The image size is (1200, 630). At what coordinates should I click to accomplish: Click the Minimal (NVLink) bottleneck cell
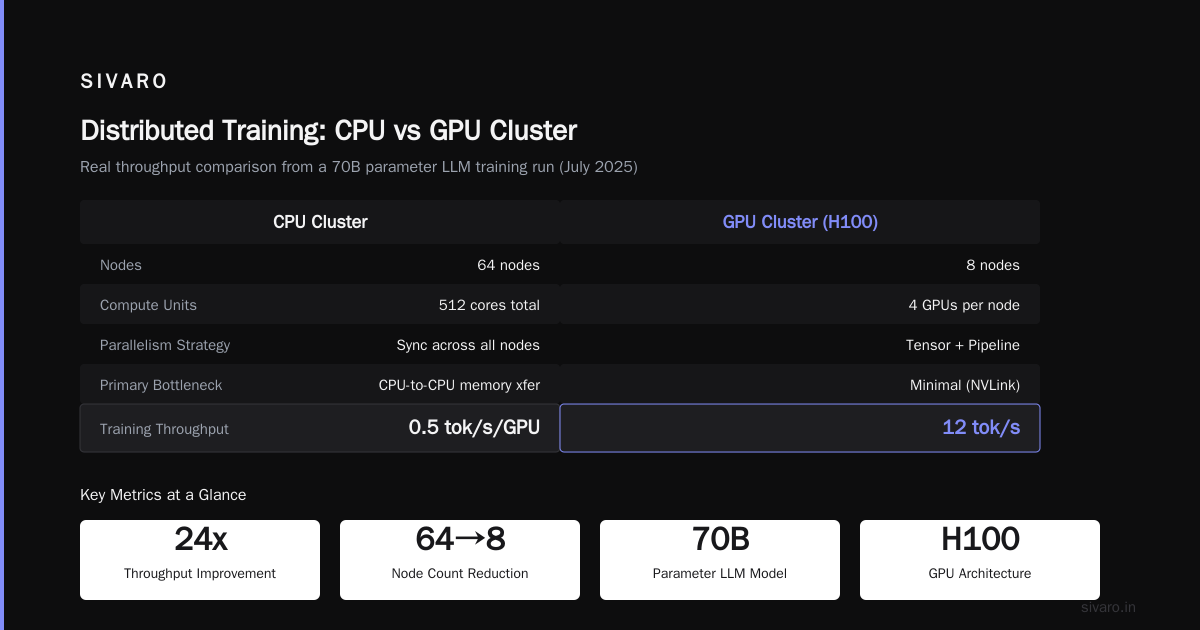tap(965, 385)
